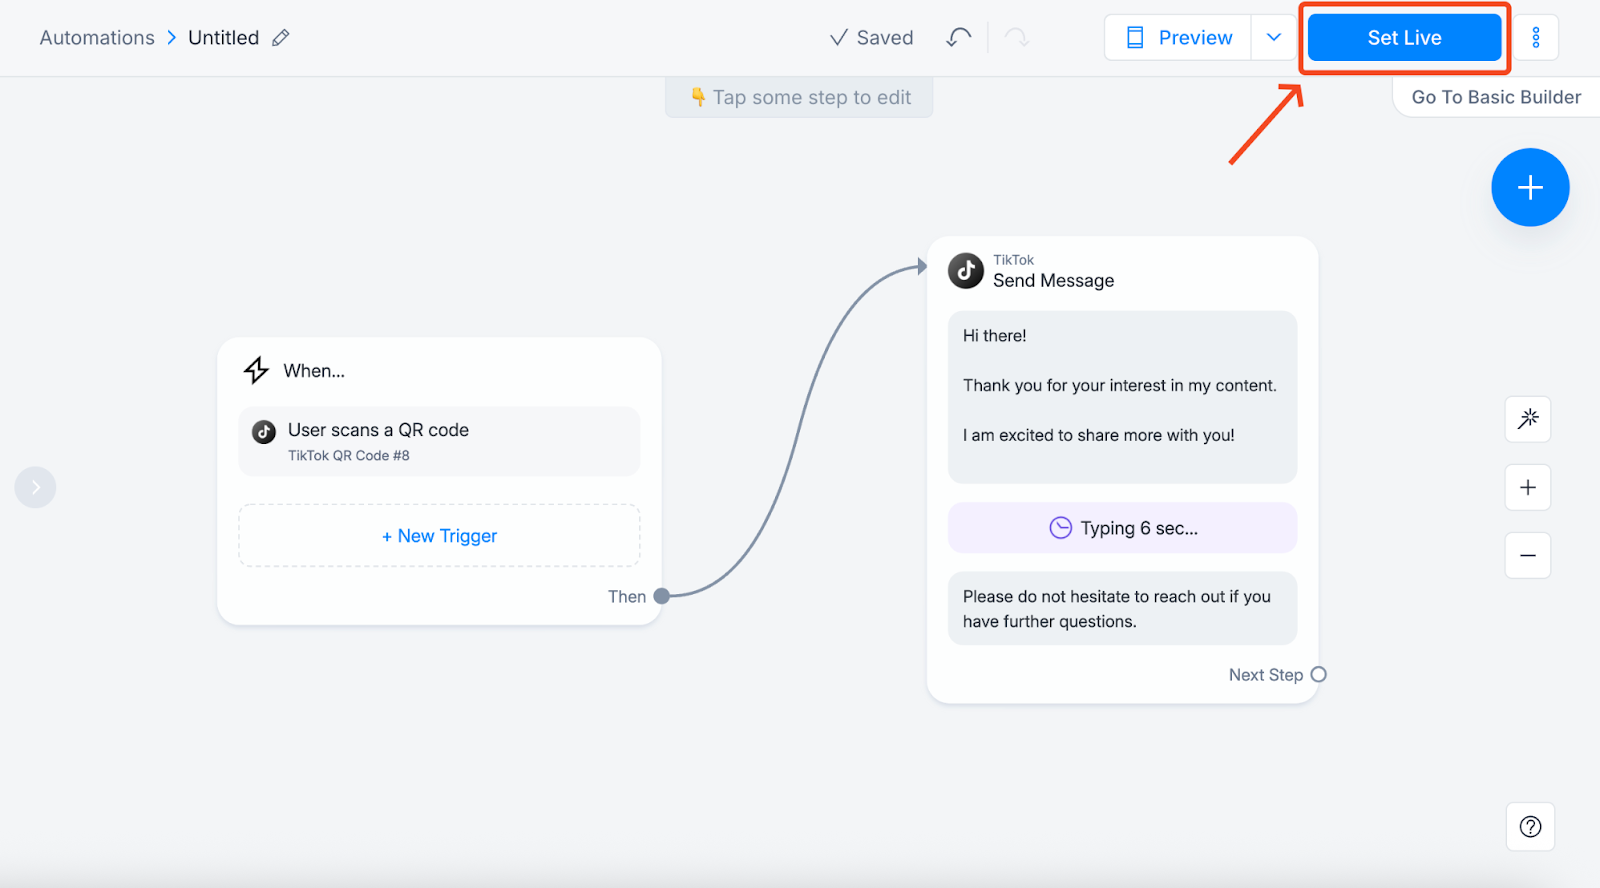Click the Next Step connector circle
The height and width of the screenshot is (888, 1600).
point(1318,675)
